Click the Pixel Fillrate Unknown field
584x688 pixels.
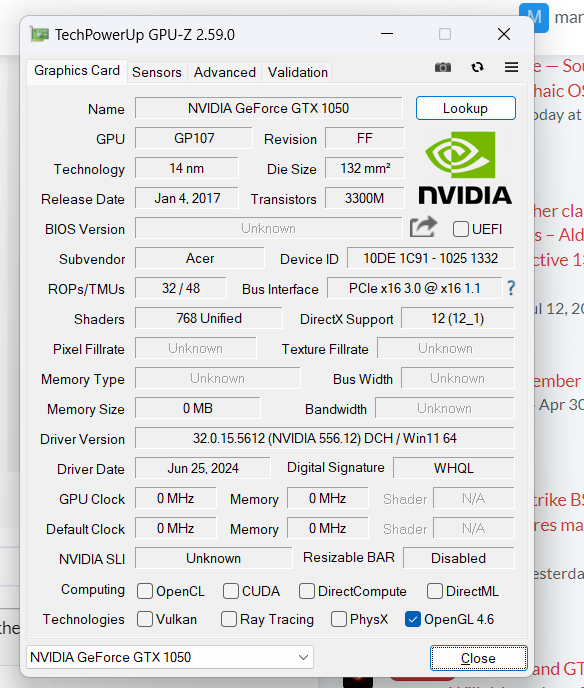[x=196, y=348]
